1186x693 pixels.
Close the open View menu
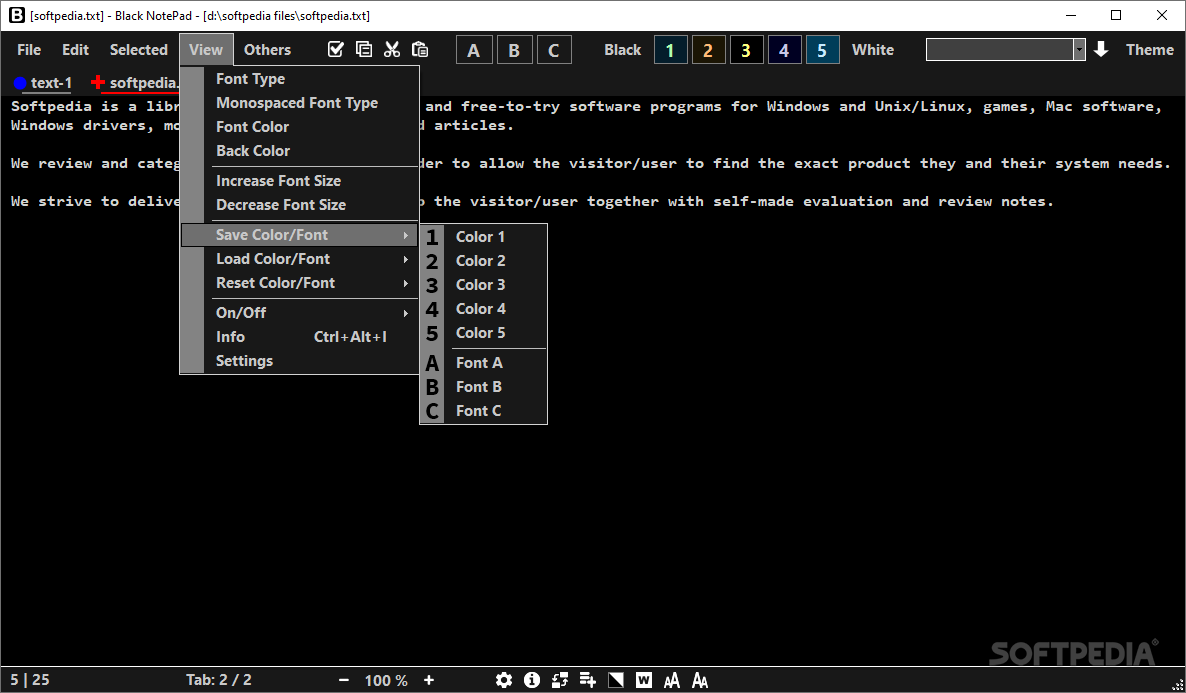click(x=206, y=50)
